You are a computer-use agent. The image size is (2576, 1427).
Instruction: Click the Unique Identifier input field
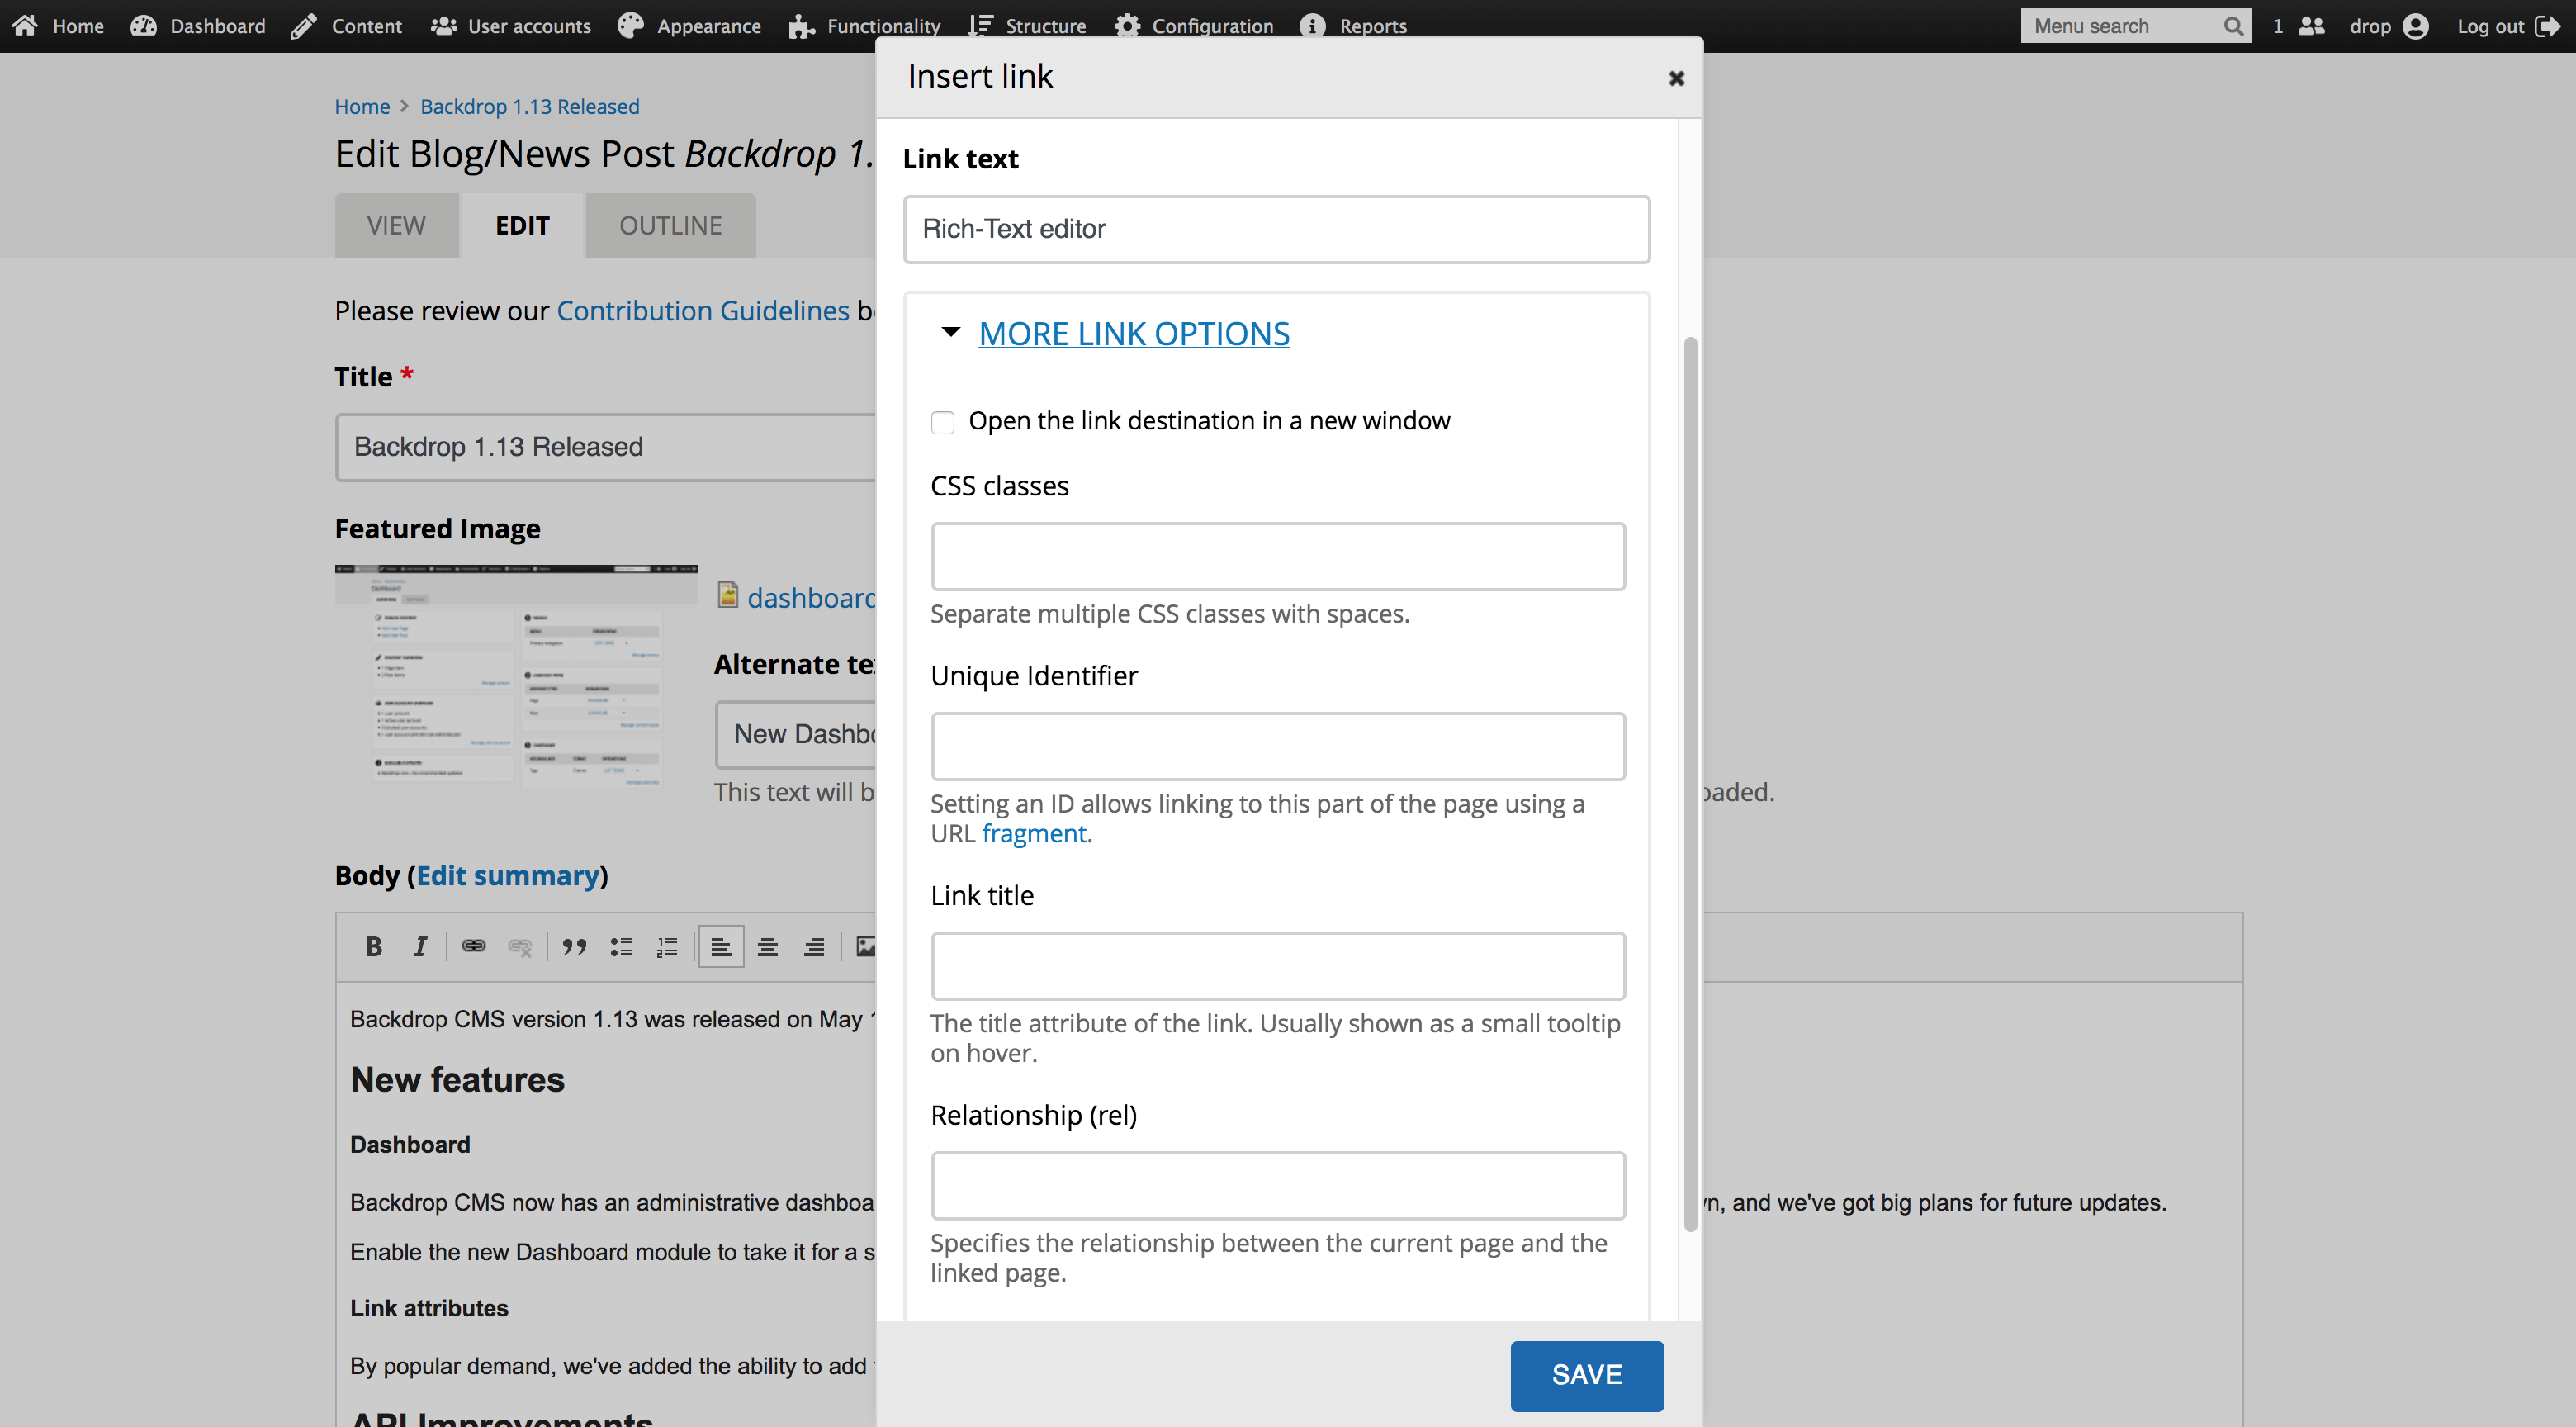(x=1277, y=746)
